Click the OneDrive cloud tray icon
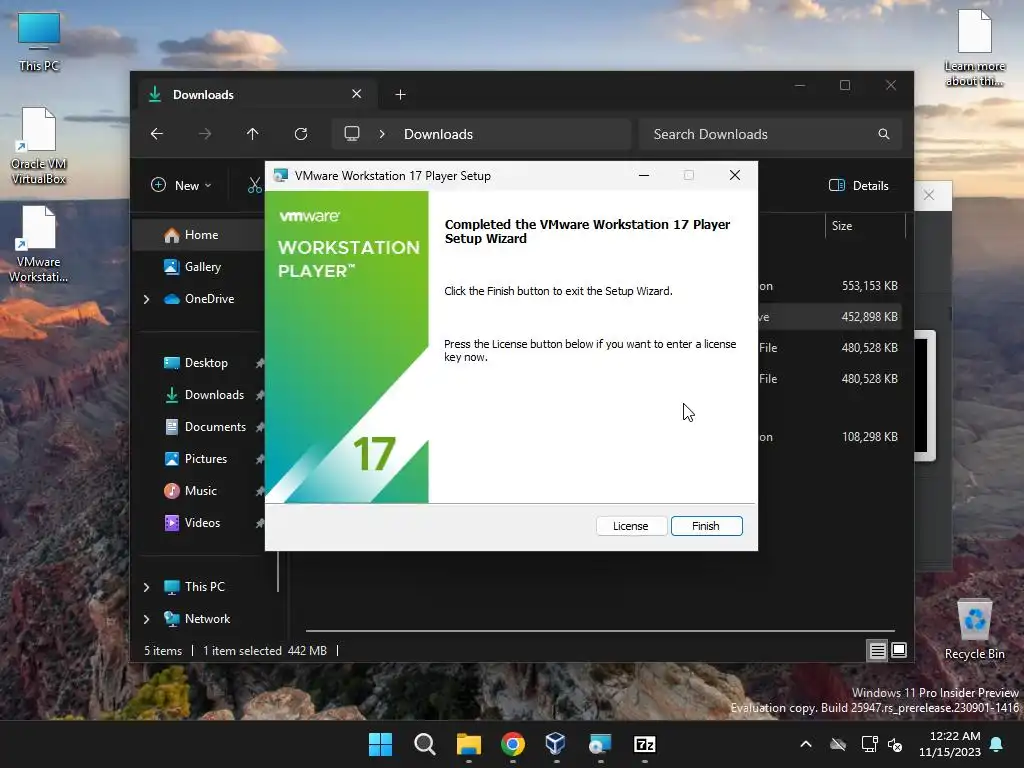This screenshot has width=1024, height=768. click(x=838, y=744)
